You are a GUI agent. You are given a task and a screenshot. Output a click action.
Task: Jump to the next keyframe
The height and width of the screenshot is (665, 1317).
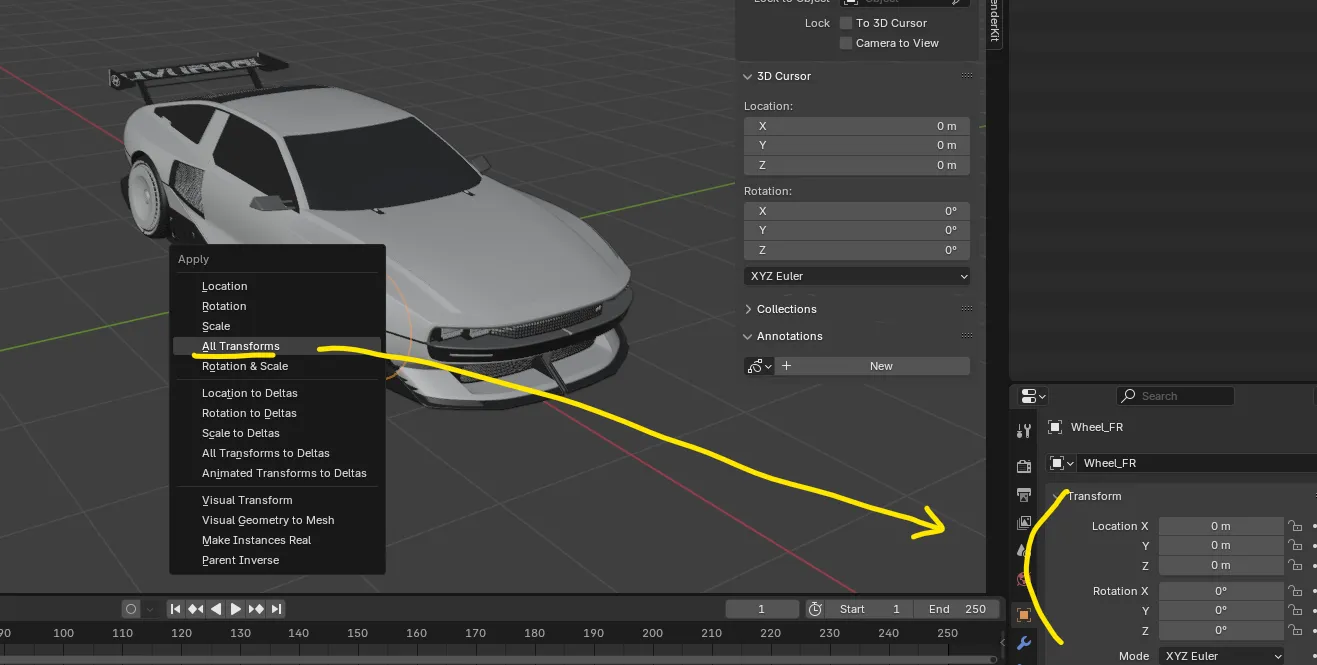pyautogui.click(x=257, y=609)
